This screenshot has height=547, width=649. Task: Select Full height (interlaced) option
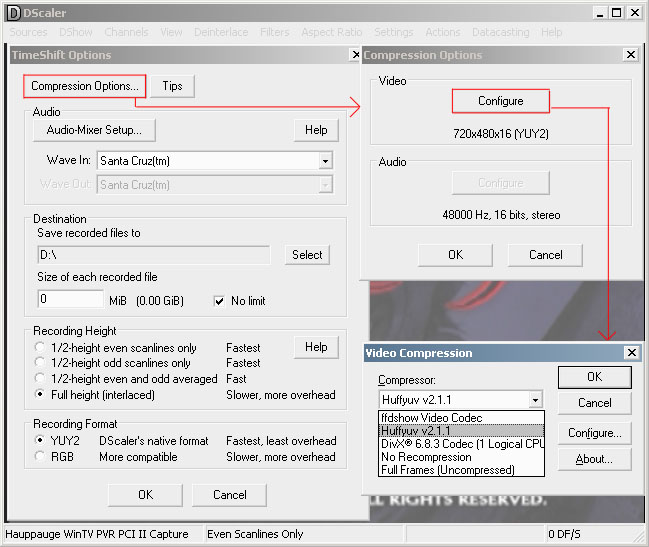click(40, 394)
